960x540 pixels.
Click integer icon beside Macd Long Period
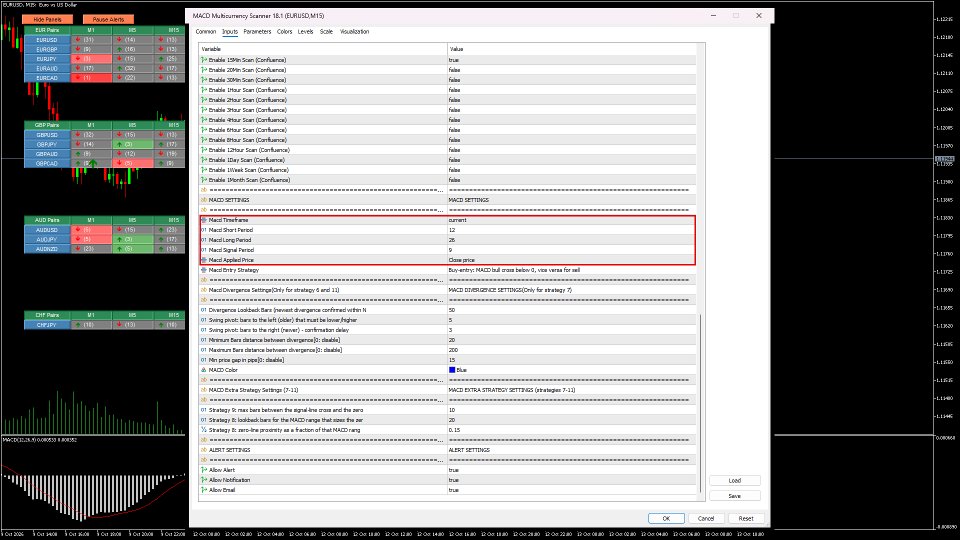coord(204,240)
